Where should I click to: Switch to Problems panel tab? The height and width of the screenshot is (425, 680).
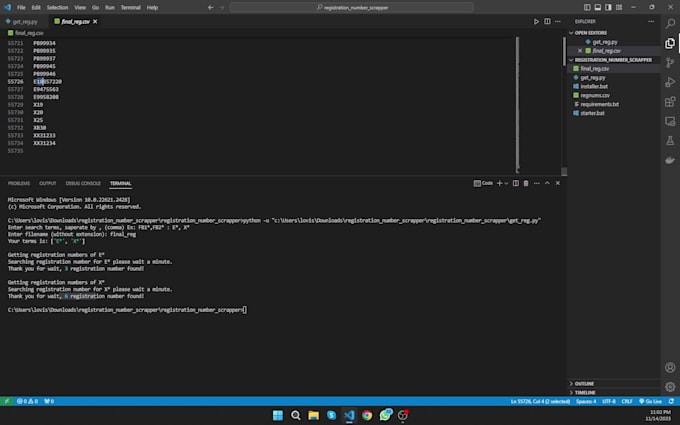point(19,183)
